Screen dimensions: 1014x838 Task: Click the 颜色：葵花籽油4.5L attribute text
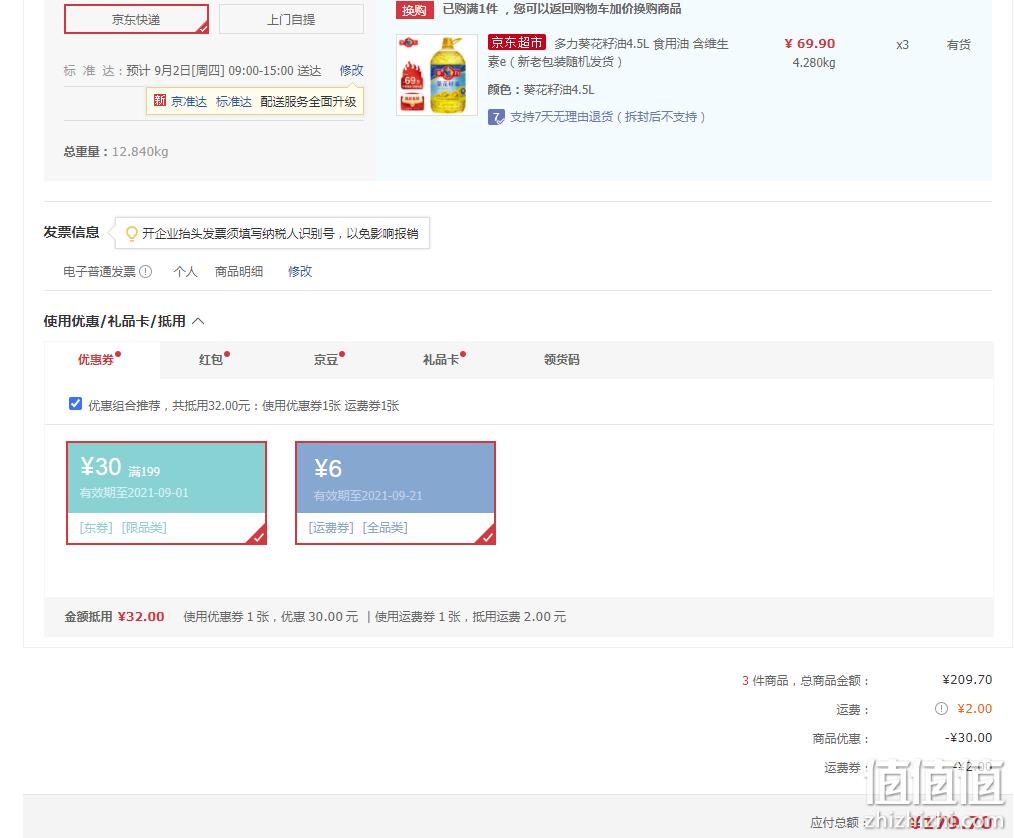(x=541, y=90)
